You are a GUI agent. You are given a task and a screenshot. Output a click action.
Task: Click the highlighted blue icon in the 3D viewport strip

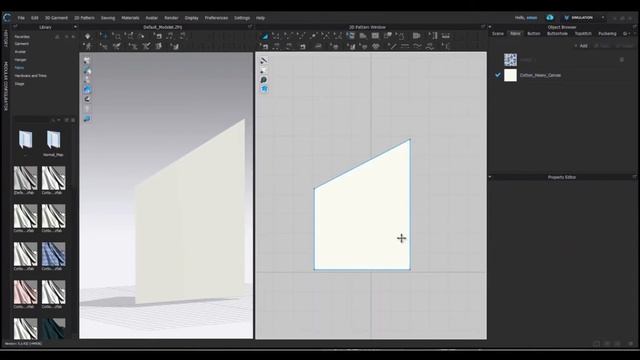click(x=87, y=90)
